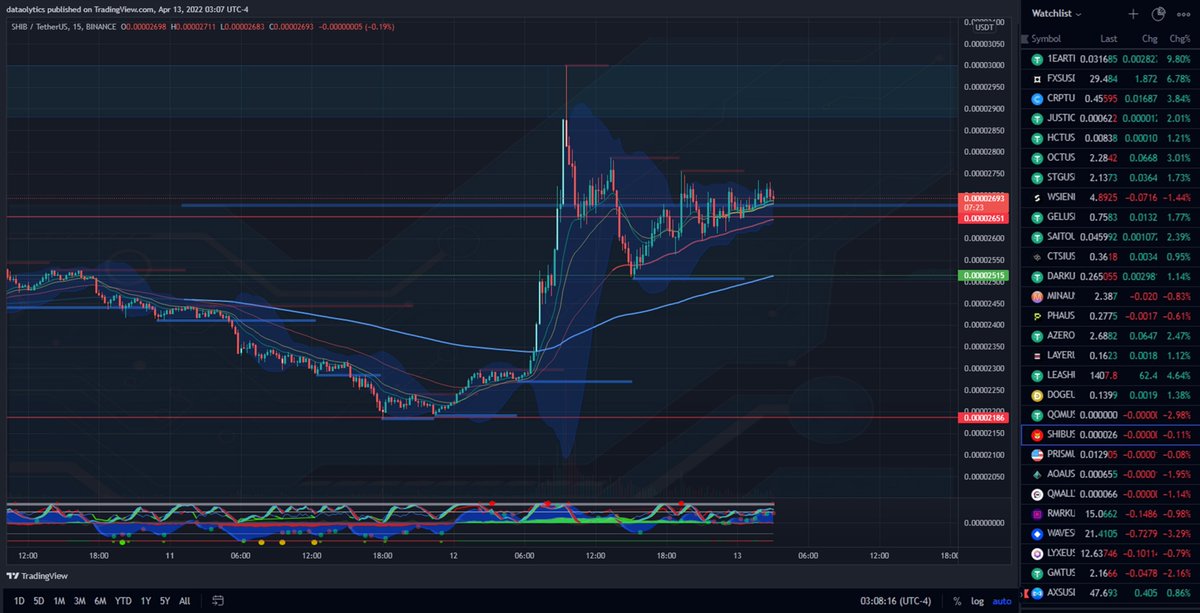This screenshot has height=613, width=1200.
Task: Select the WAVES watchlist row
Action: point(1110,533)
